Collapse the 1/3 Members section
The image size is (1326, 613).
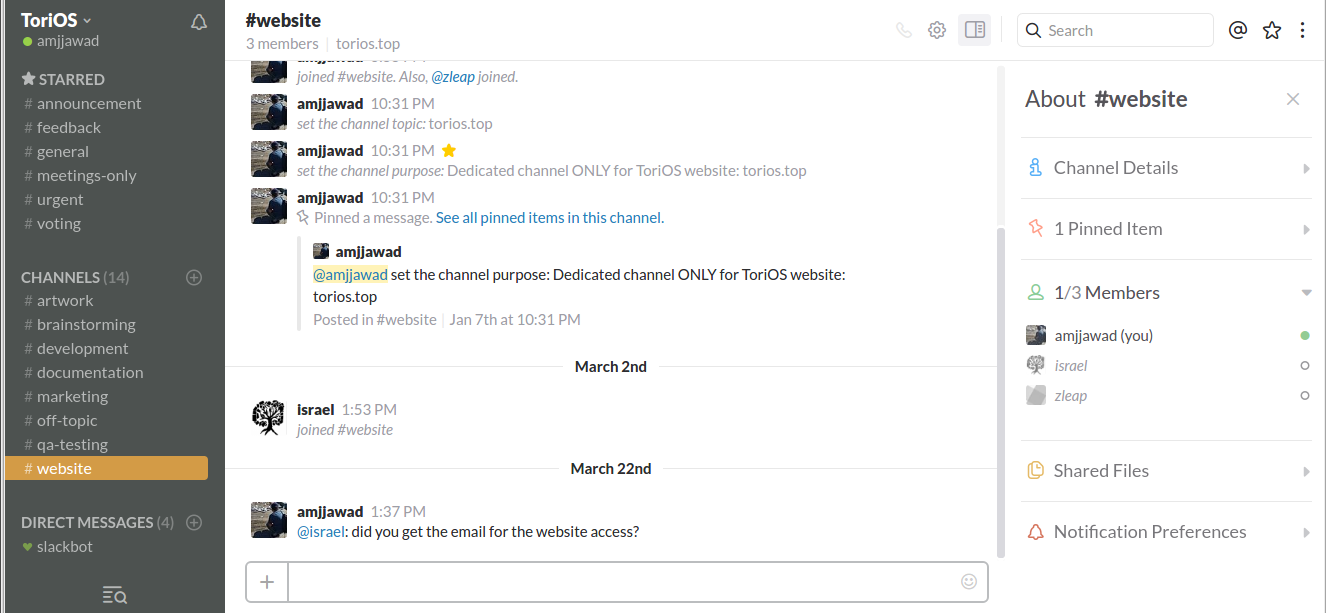1306,293
